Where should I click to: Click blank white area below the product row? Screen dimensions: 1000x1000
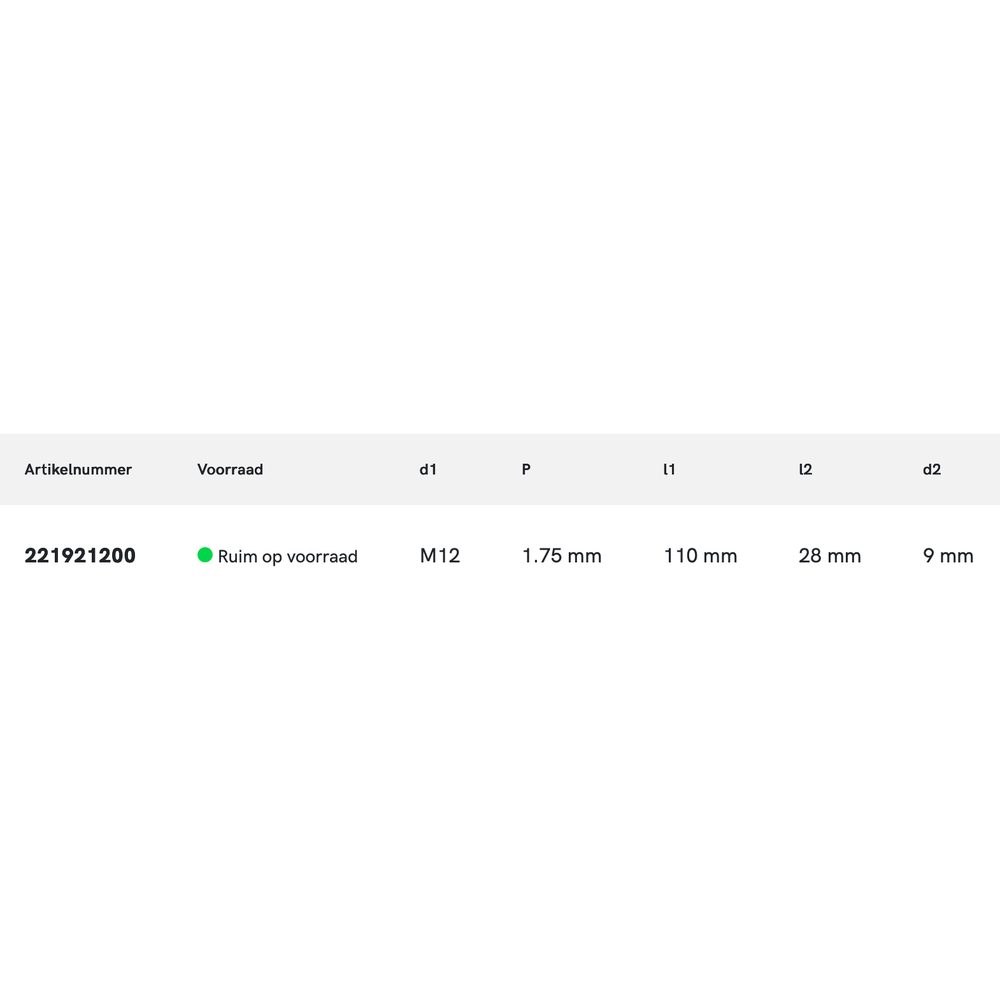click(x=500, y=800)
